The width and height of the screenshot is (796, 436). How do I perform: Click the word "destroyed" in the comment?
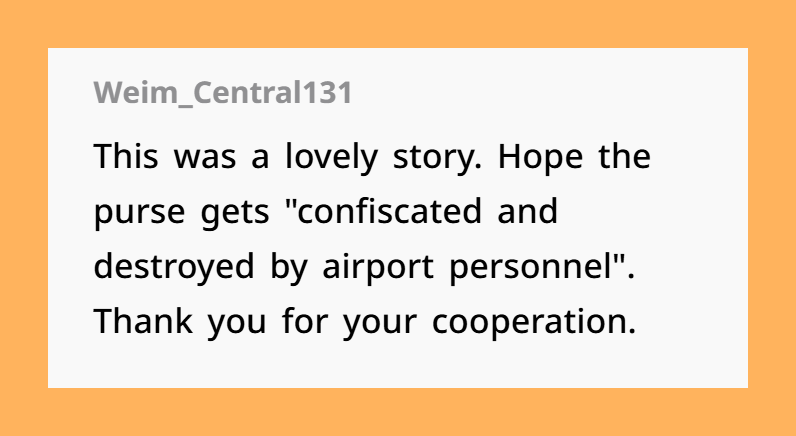pos(174,267)
